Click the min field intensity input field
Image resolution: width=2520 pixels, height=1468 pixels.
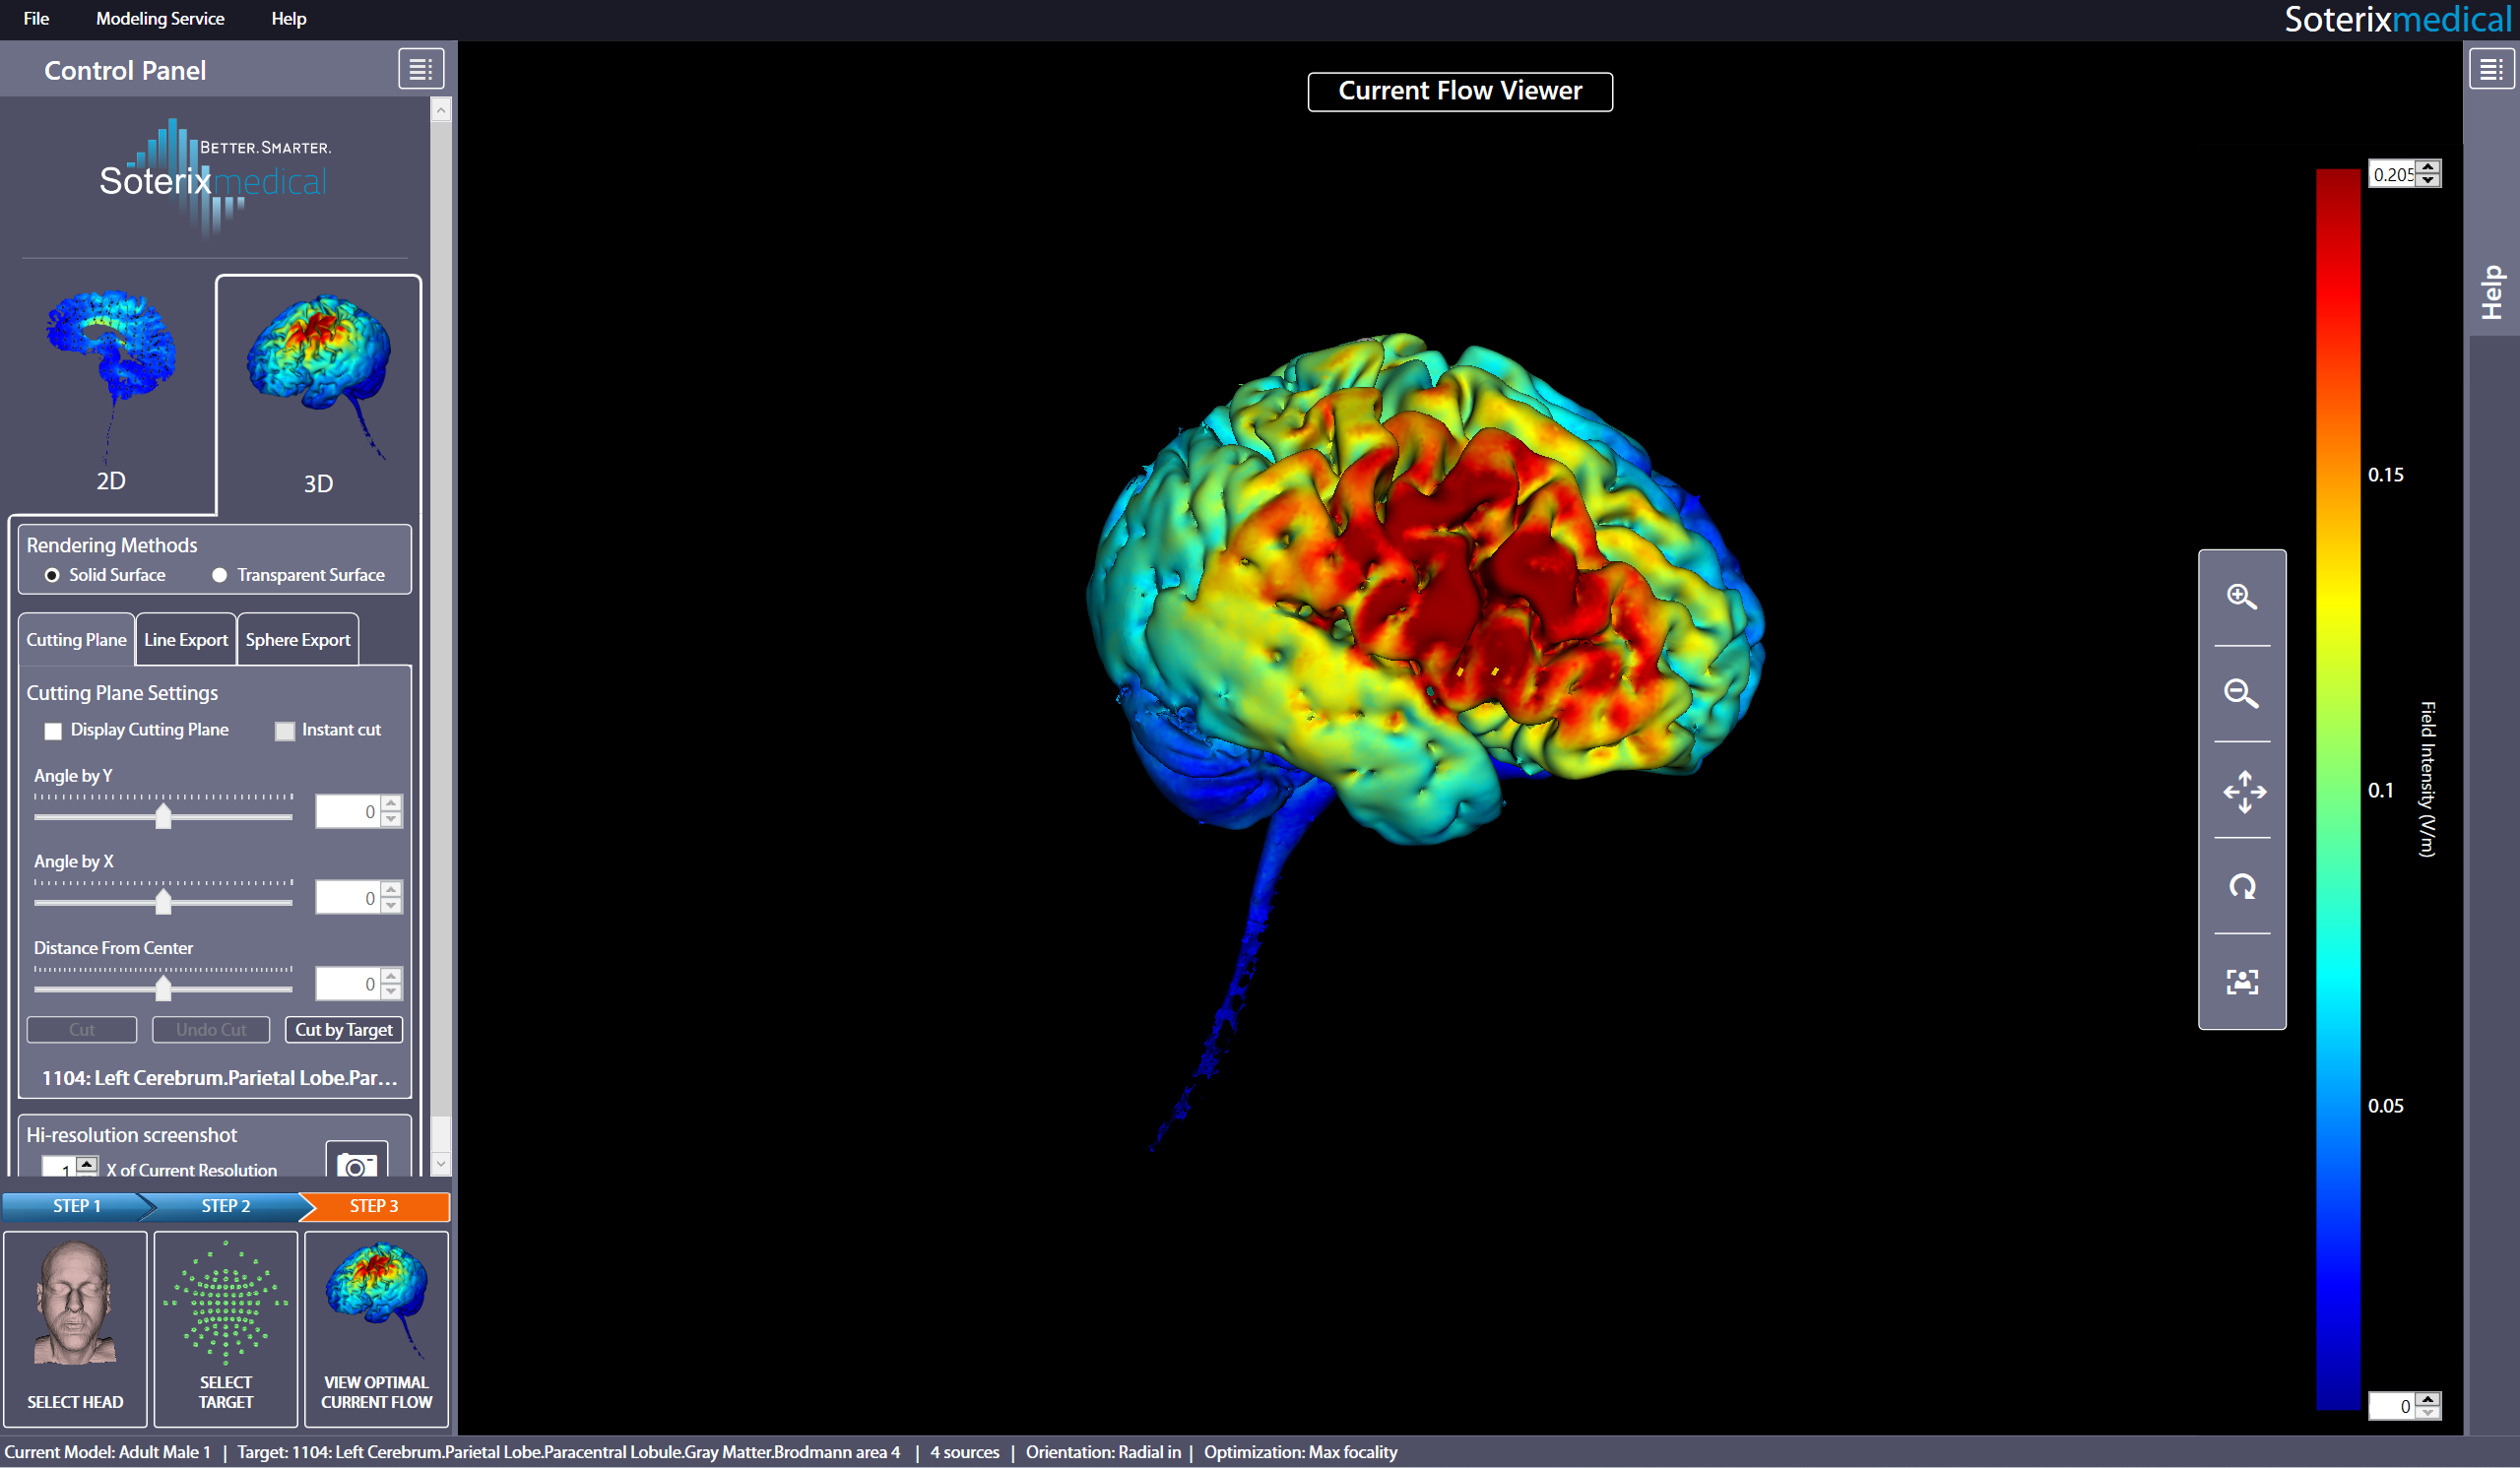click(x=2393, y=1406)
